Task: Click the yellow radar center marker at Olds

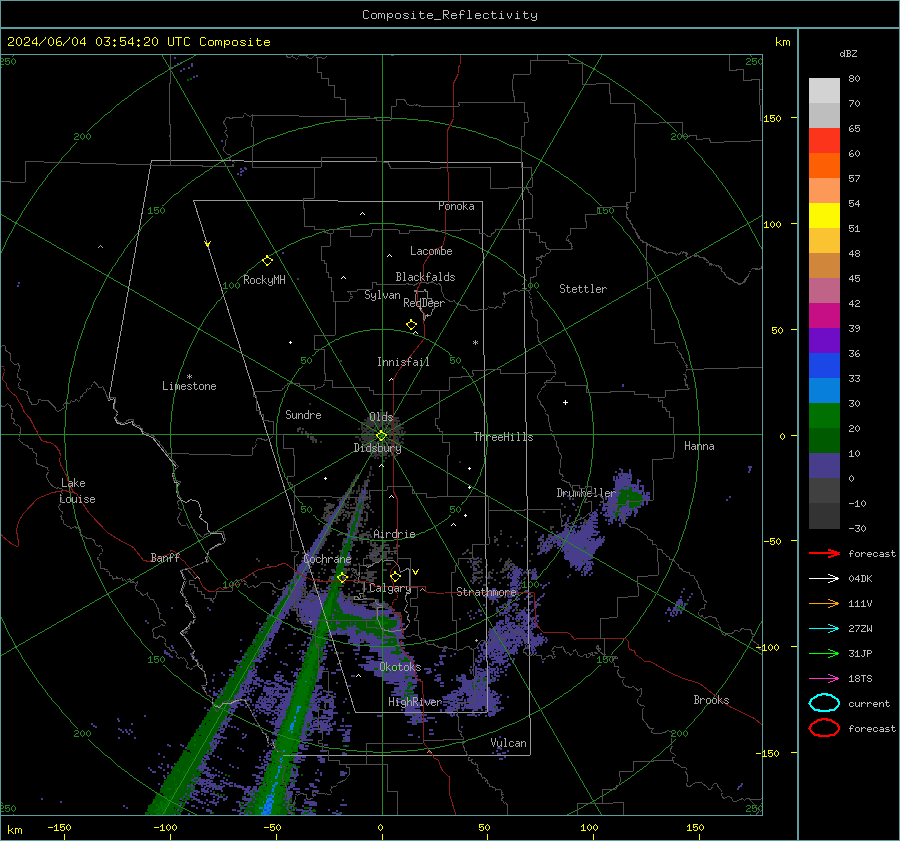Action: click(381, 435)
